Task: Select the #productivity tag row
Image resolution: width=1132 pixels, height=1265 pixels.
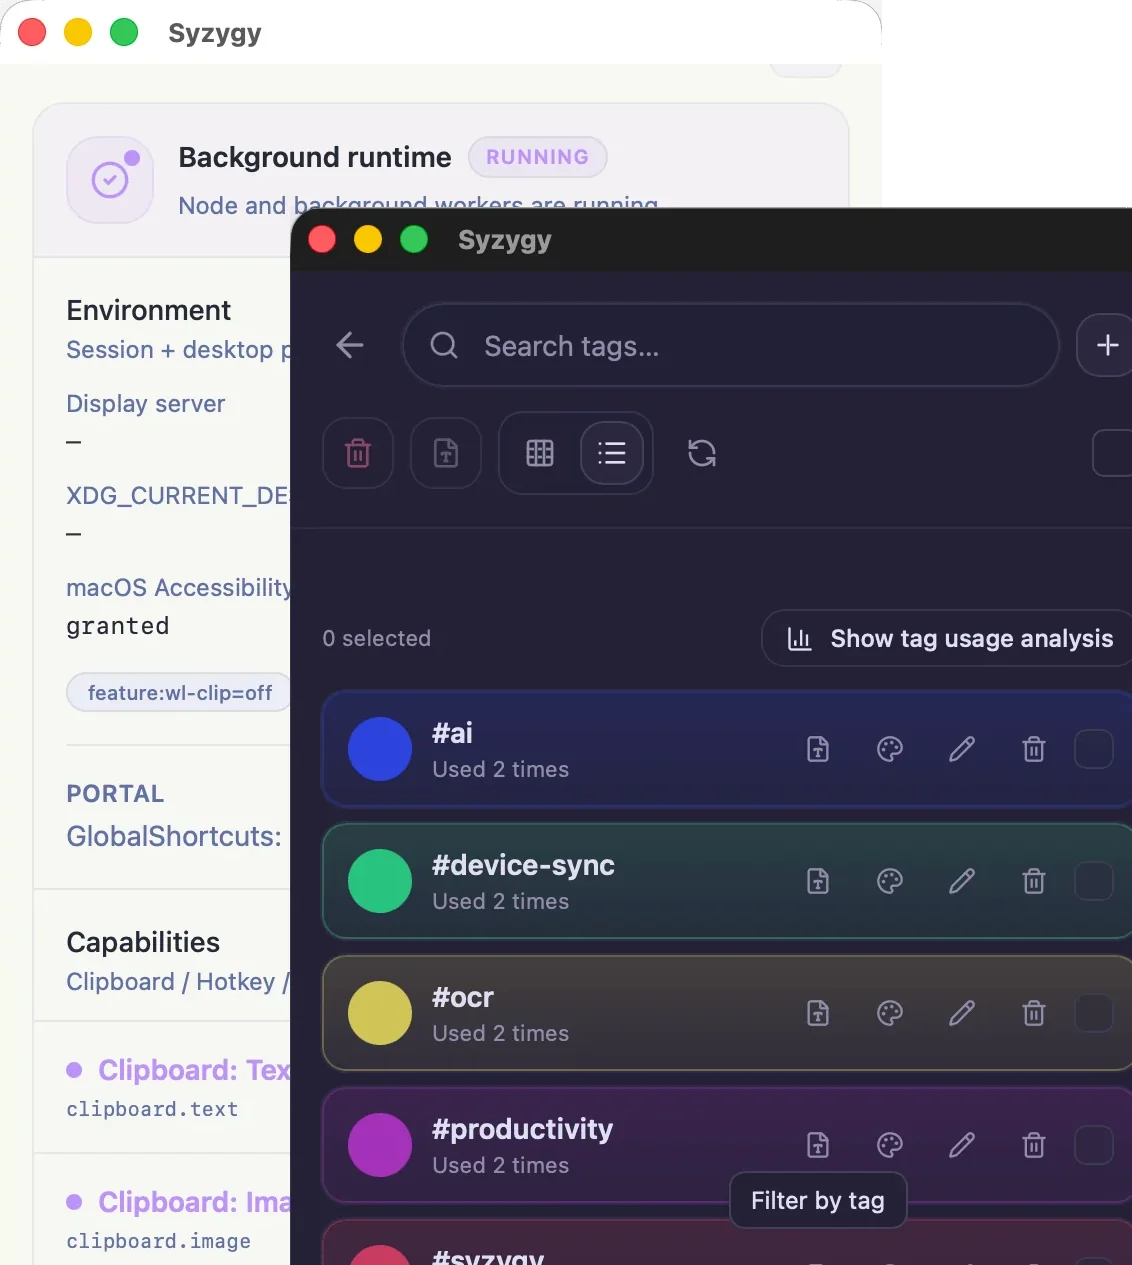Action: click(727, 1145)
